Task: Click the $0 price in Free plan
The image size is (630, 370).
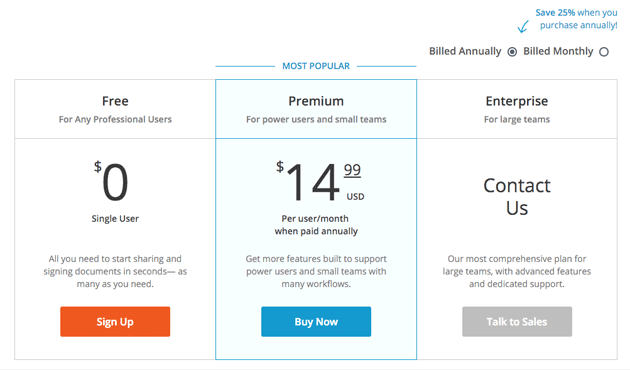Action: click(x=111, y=181)
